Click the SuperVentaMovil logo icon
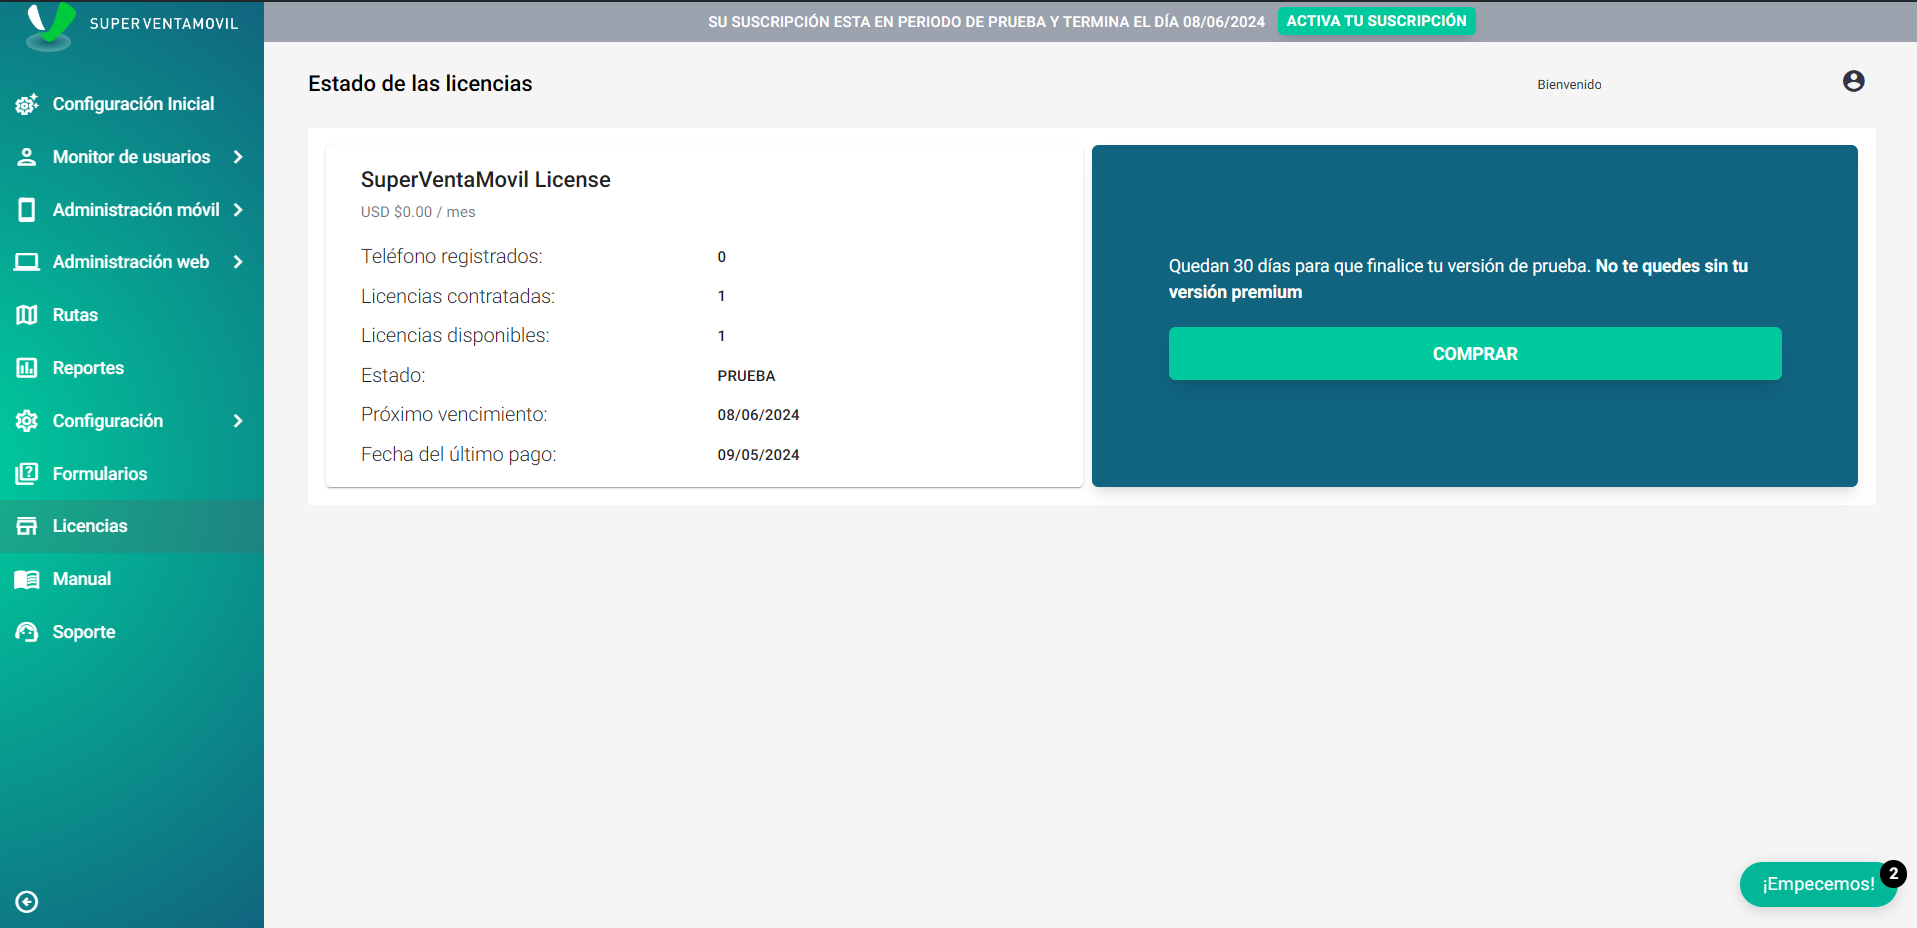This screenshot has width=1917, height=928. 50,25
